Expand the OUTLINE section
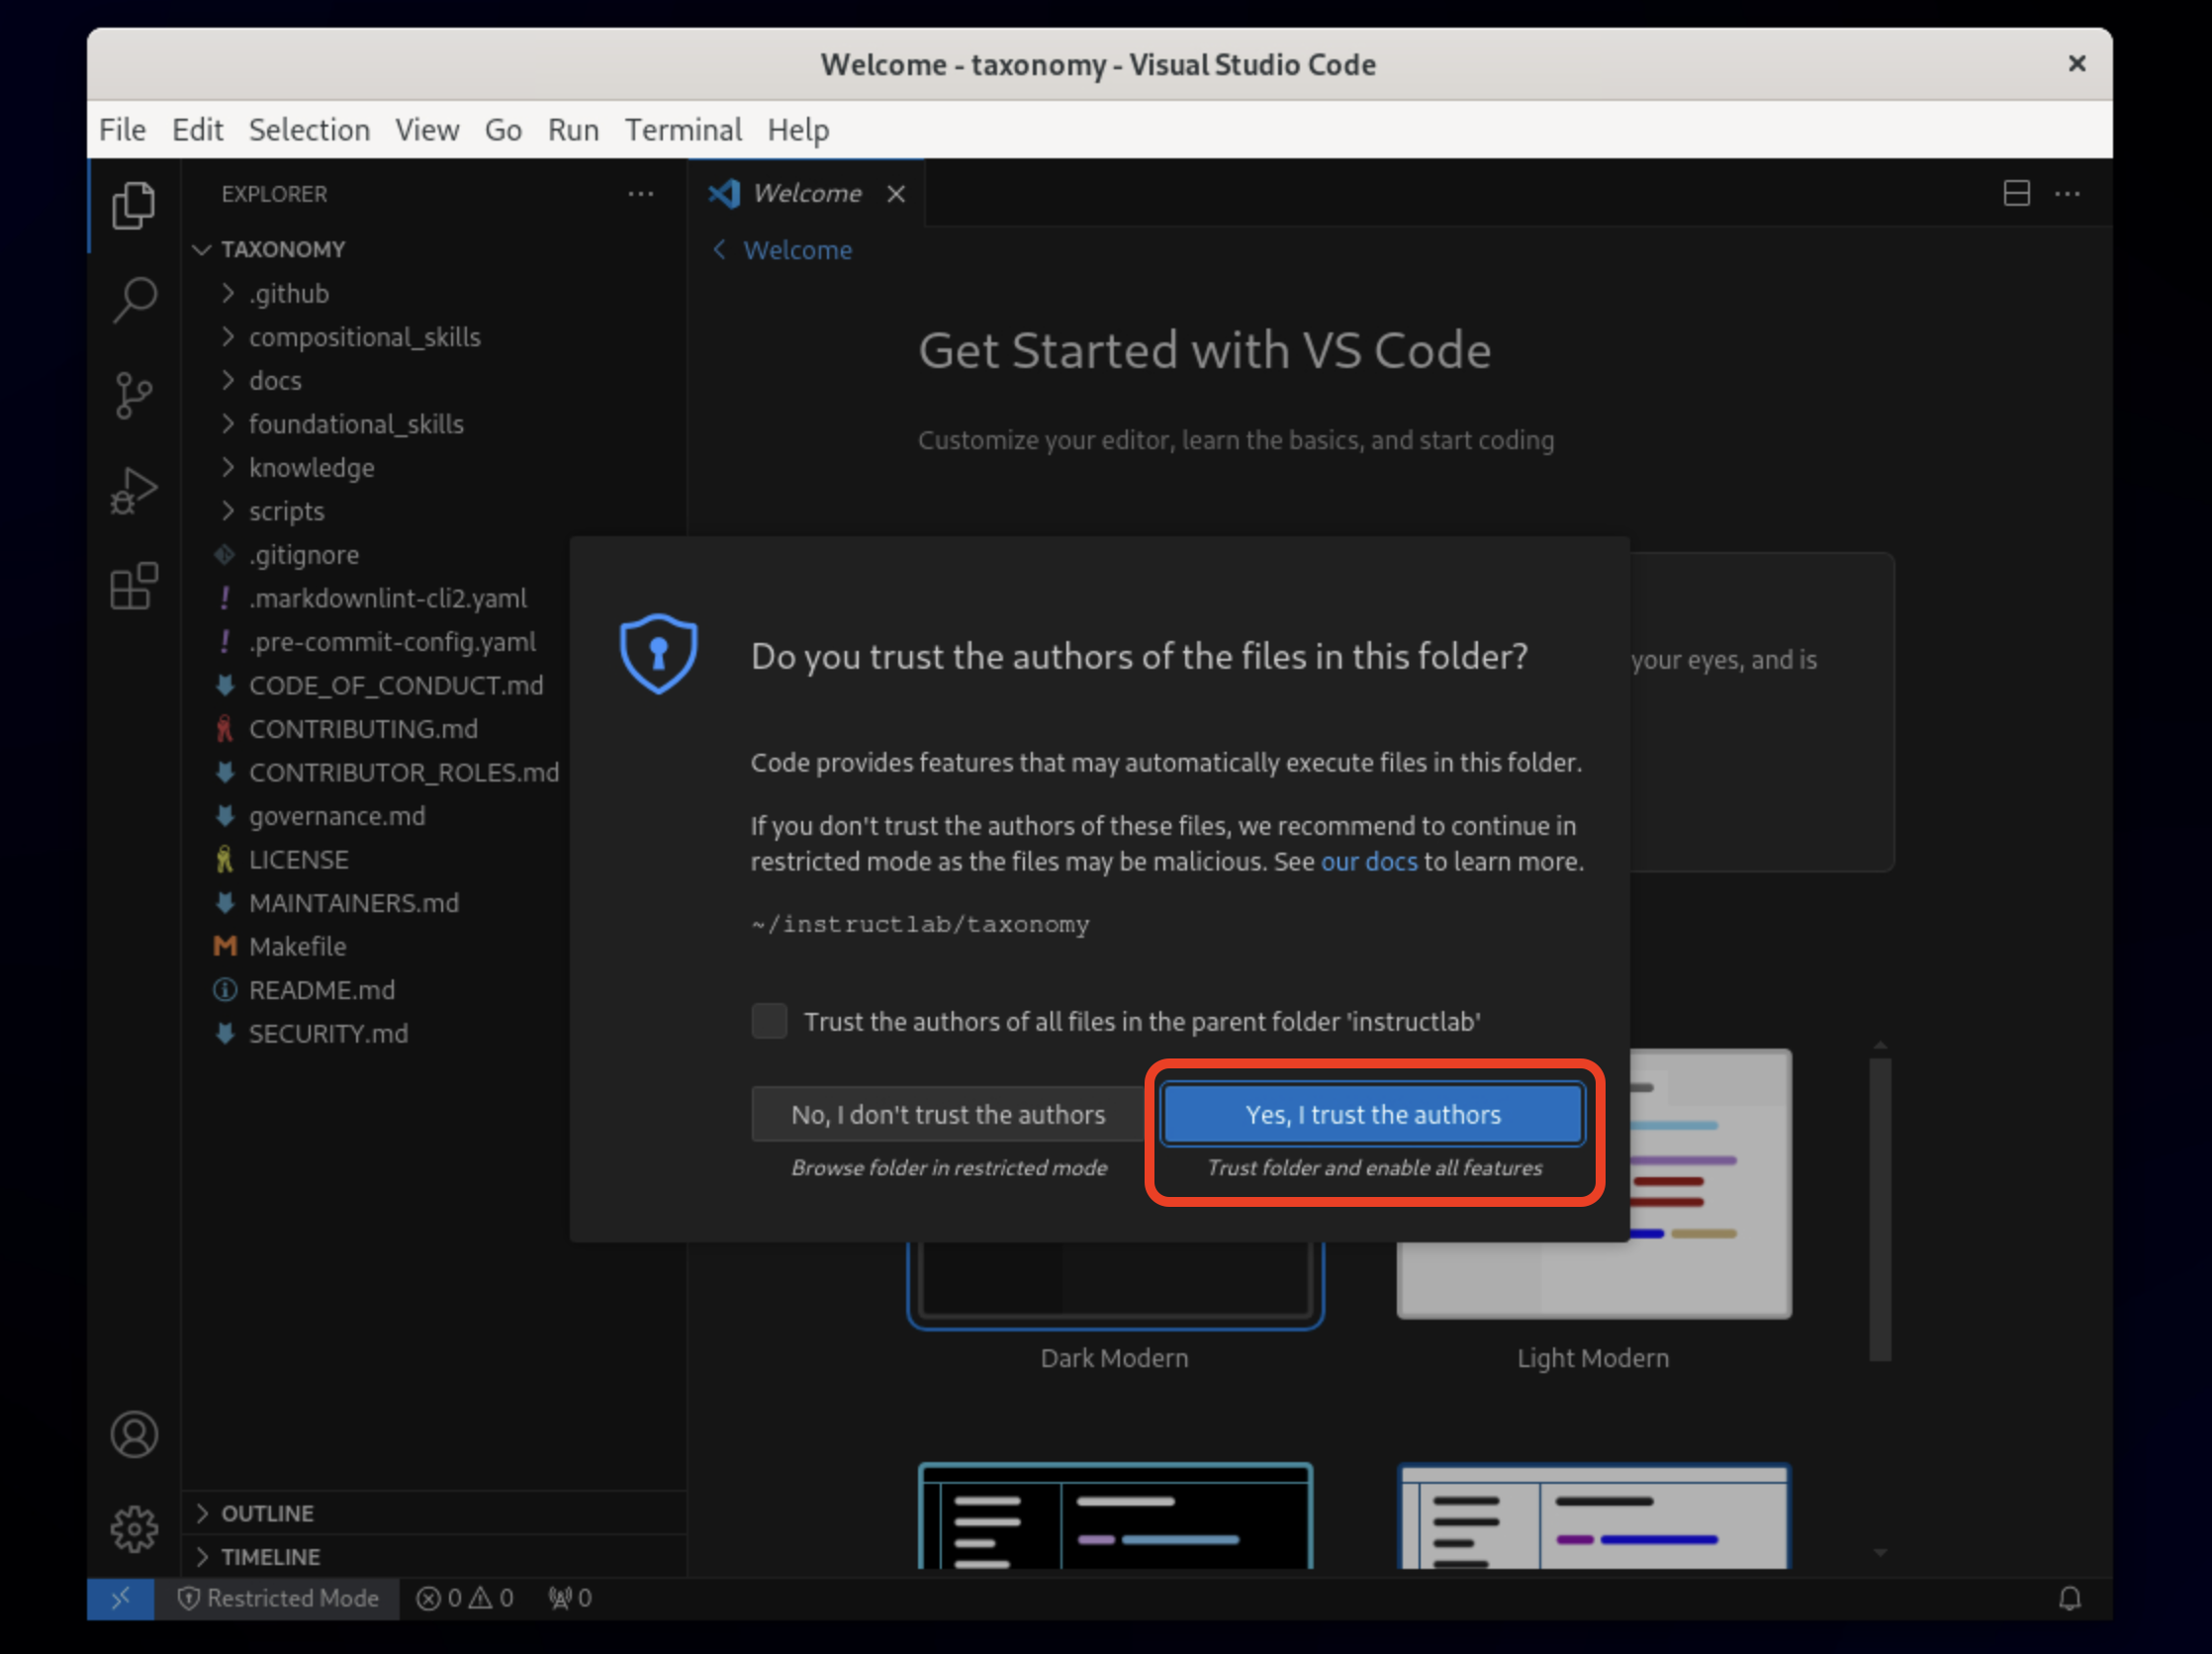The width and height of the screenshot is (2212, 1654). (x=266, y=1513)
